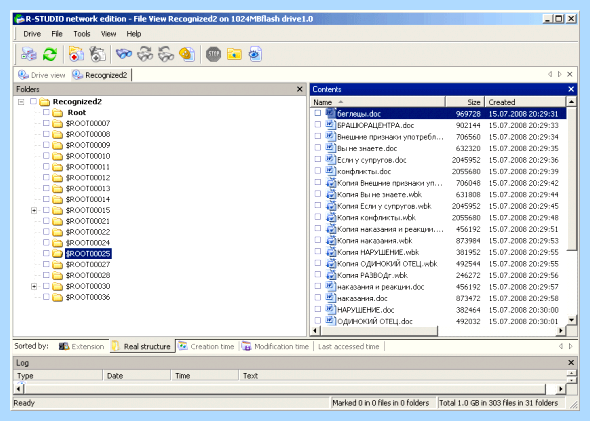Switch to the Drive view tab

pyautogui.click(x=42, y=75)
